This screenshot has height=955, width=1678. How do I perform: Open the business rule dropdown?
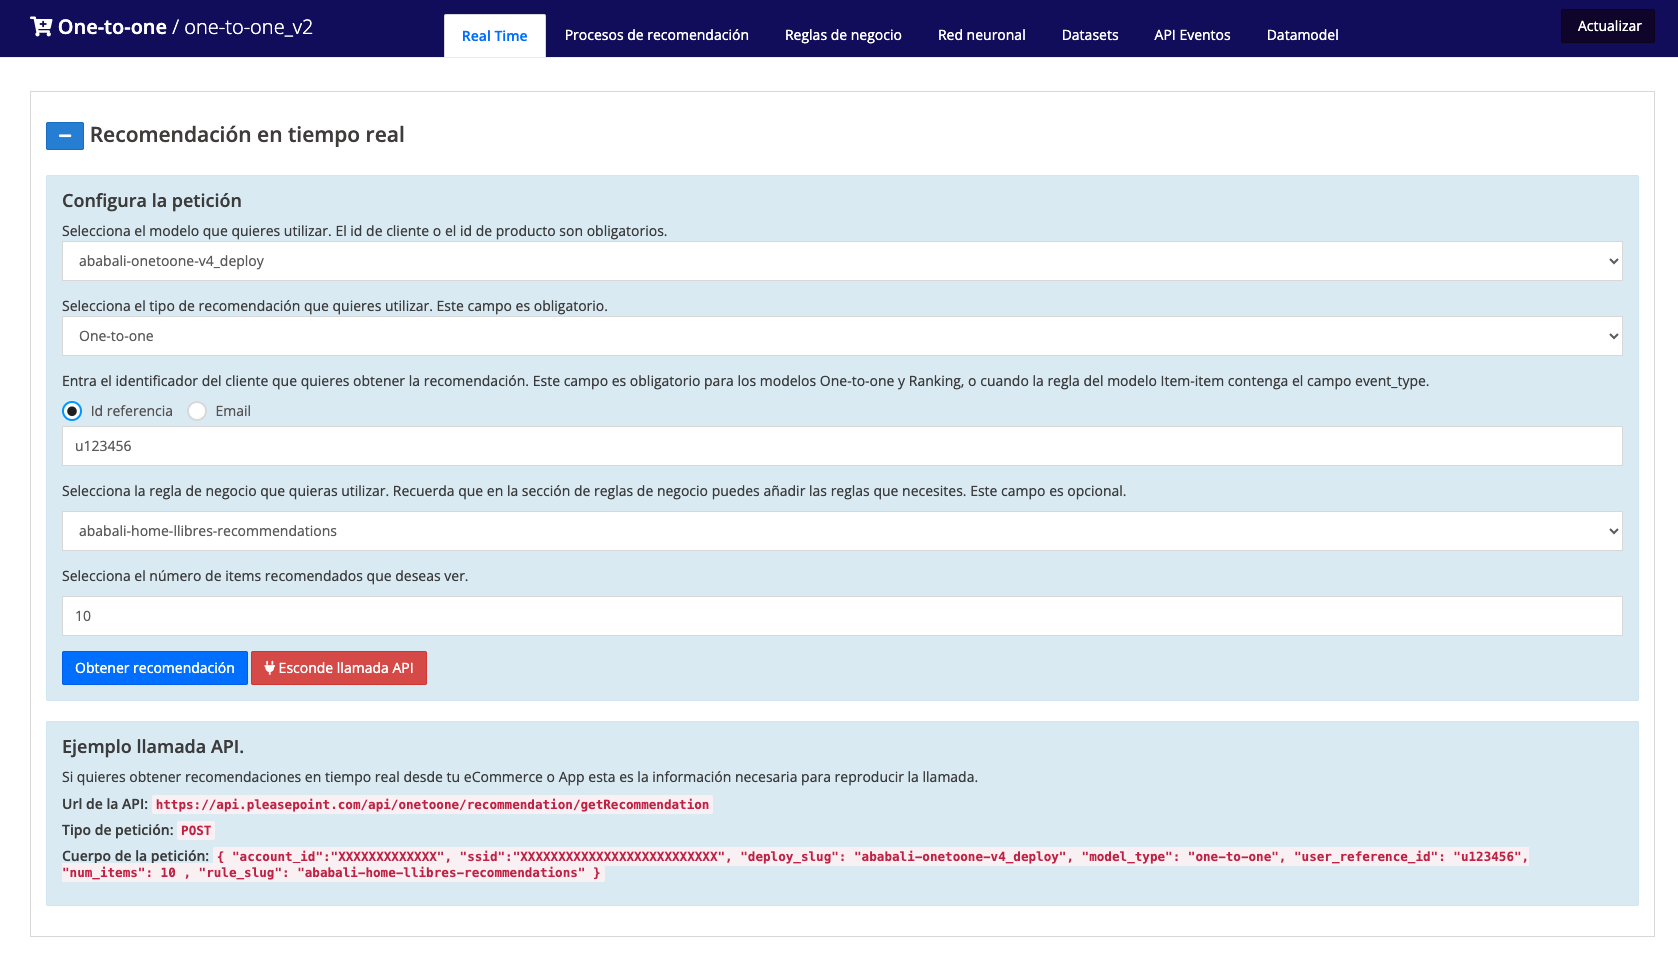click(841, 531)
